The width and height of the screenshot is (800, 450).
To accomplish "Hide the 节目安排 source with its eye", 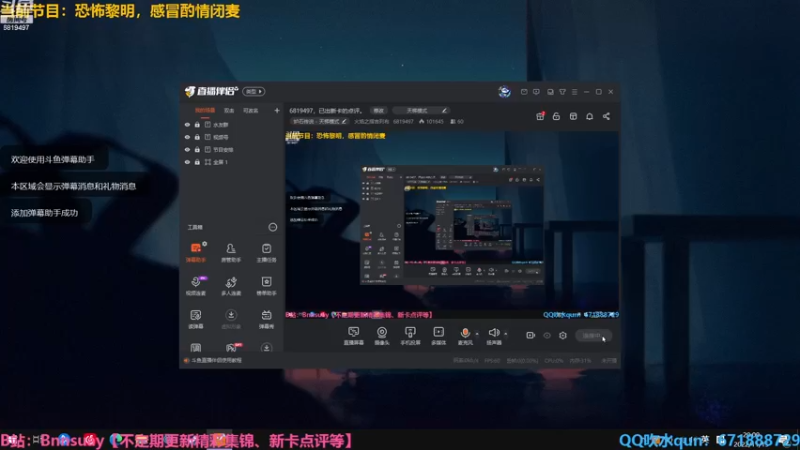I will tap(187, 149).
